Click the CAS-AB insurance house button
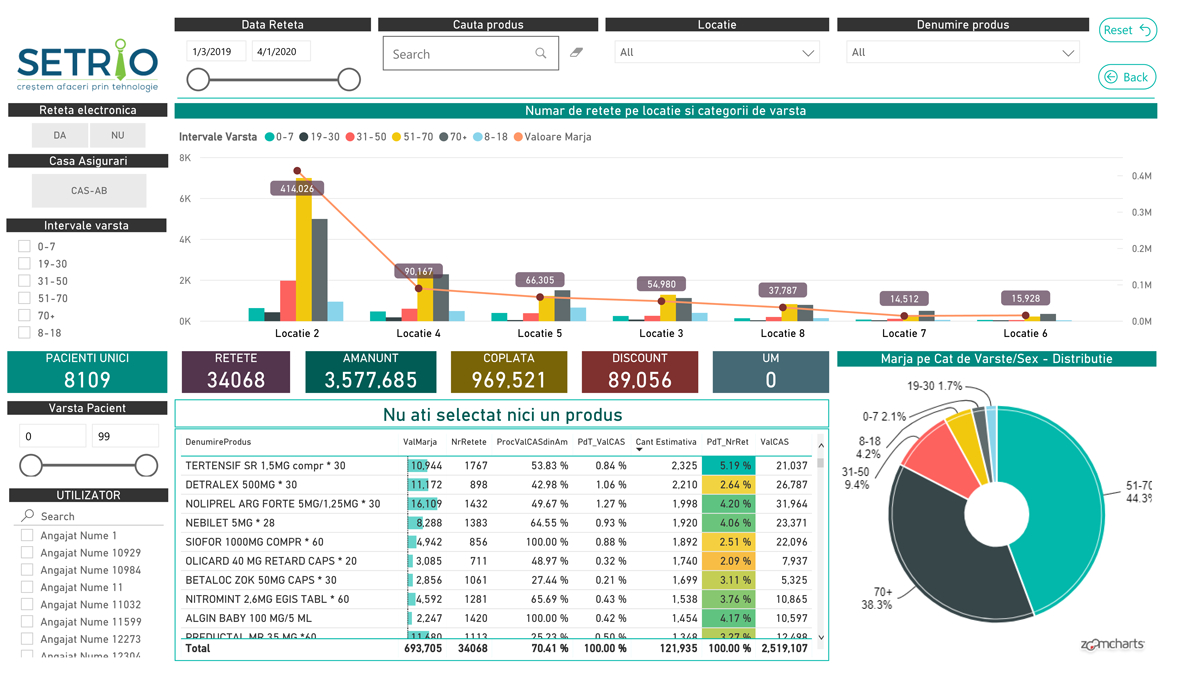 click(x=89, y=190)
